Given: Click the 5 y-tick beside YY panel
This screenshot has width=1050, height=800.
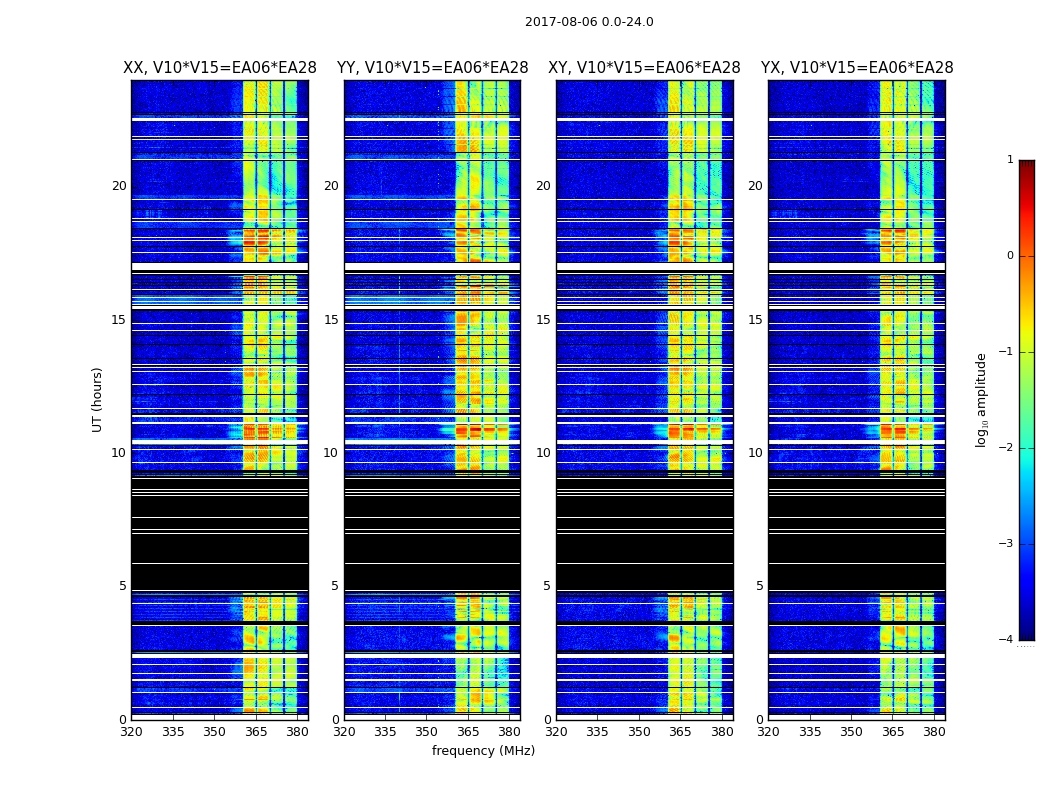Looking at the screenshot, I should pos(335,586).
